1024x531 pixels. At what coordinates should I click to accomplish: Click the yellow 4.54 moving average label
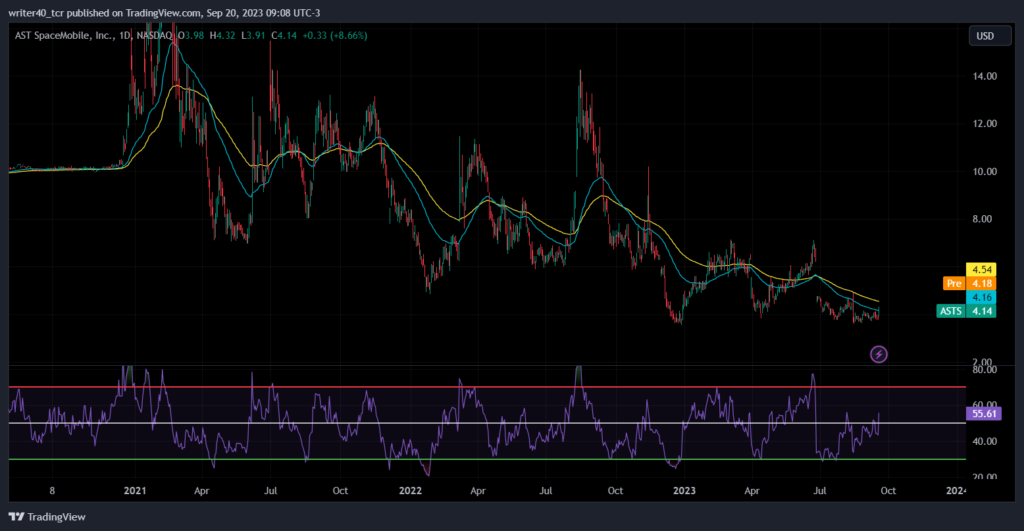(x=981, y=269)
